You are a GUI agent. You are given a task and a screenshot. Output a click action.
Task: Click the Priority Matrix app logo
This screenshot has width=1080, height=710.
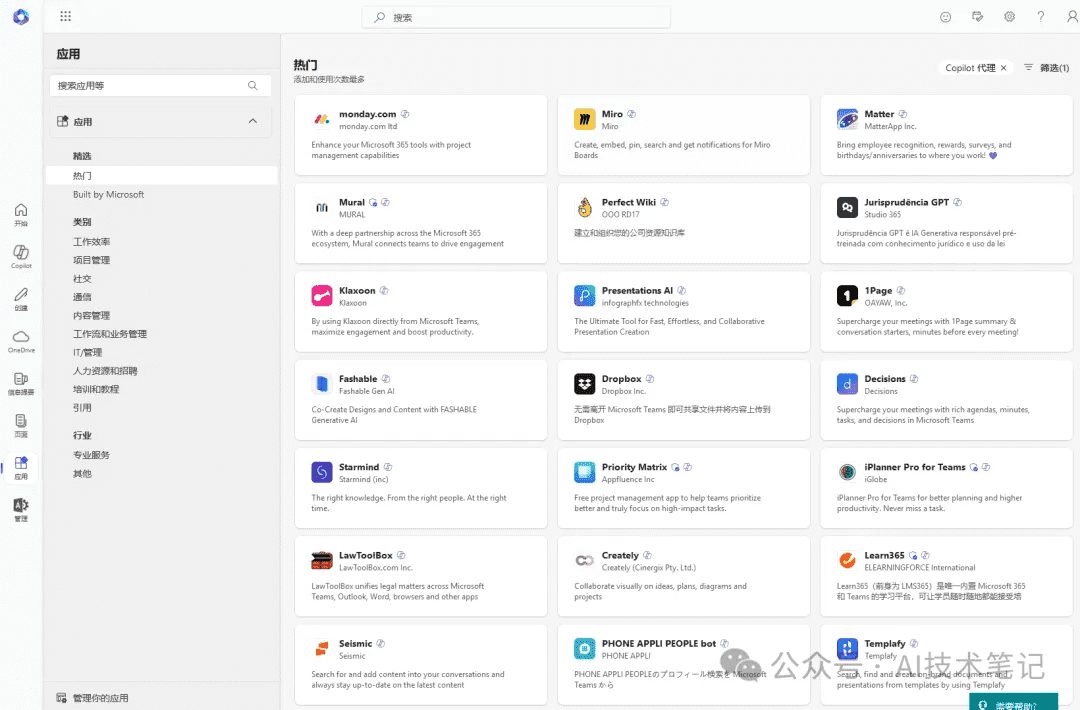[585, 472]
